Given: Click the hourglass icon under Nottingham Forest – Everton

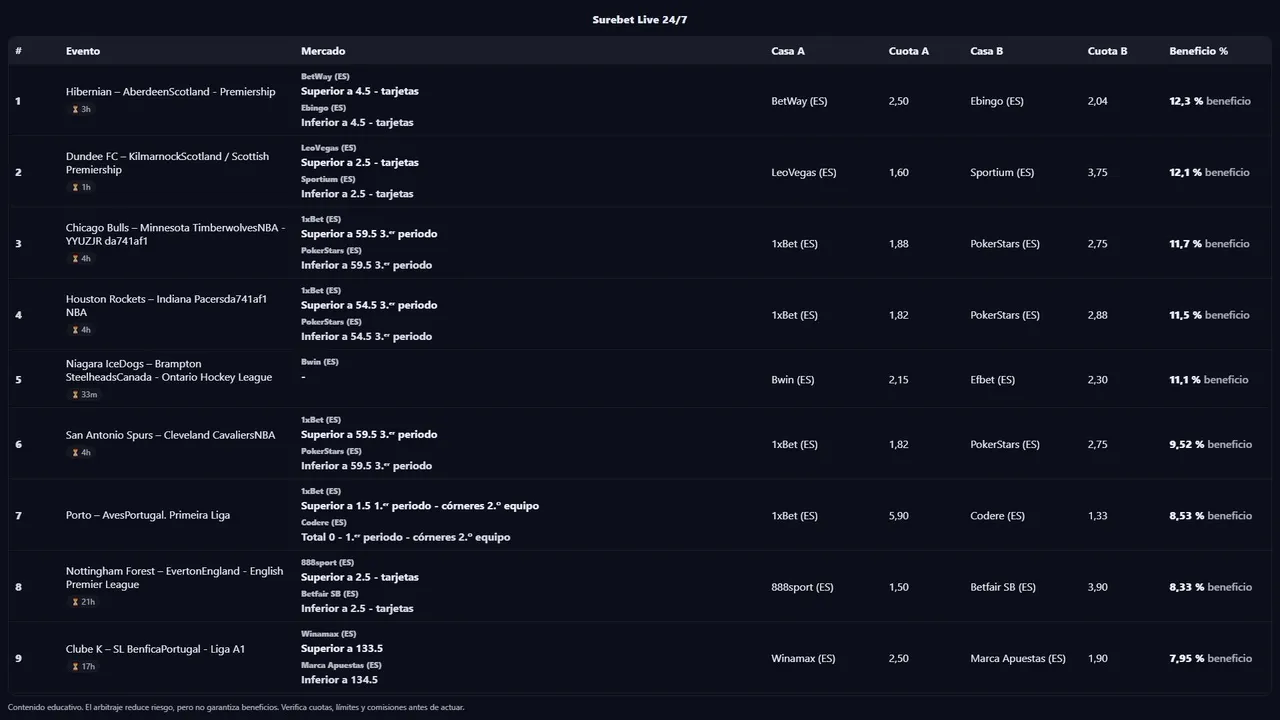Looking at the screenshot, I should [x=75, y=602].
